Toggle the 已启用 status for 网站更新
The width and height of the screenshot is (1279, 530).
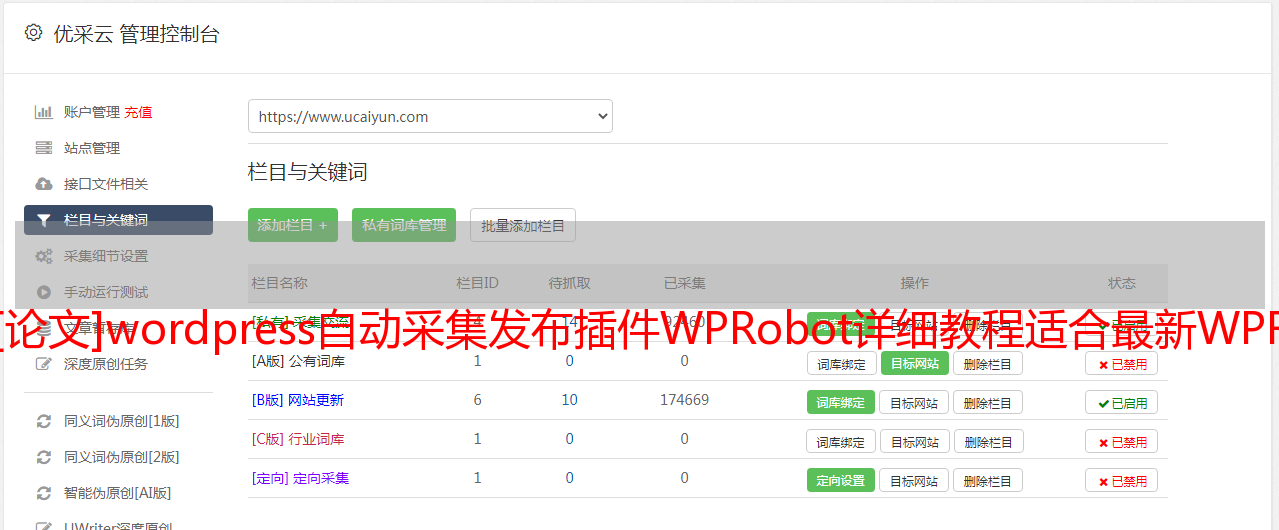[1122, 403]
